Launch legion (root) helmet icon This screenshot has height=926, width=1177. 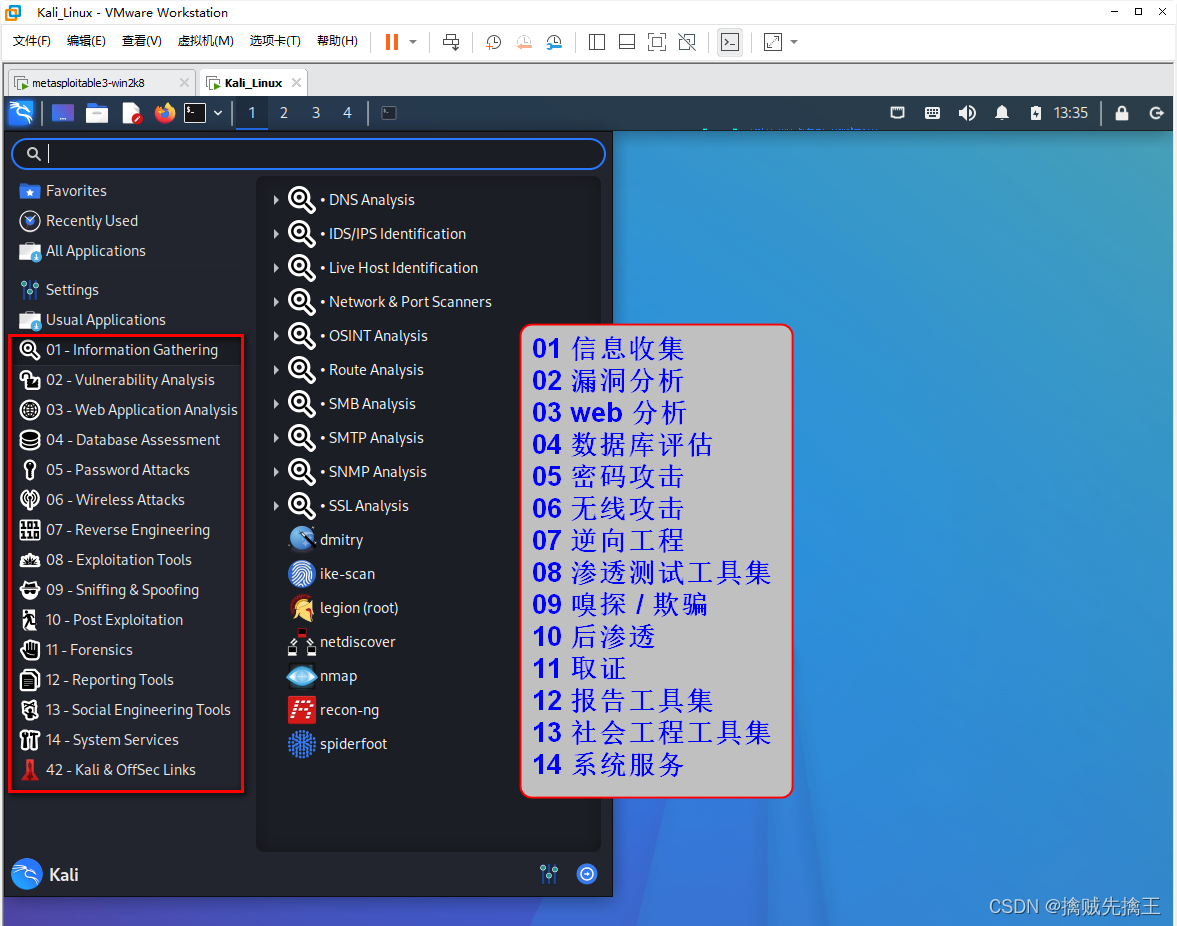(x=302, y=608)
